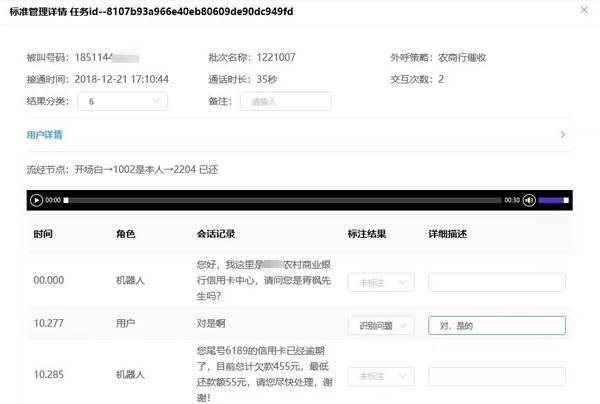Open the 用户详情 section link
Screen dimensions: 600x404
coord(45,134)
